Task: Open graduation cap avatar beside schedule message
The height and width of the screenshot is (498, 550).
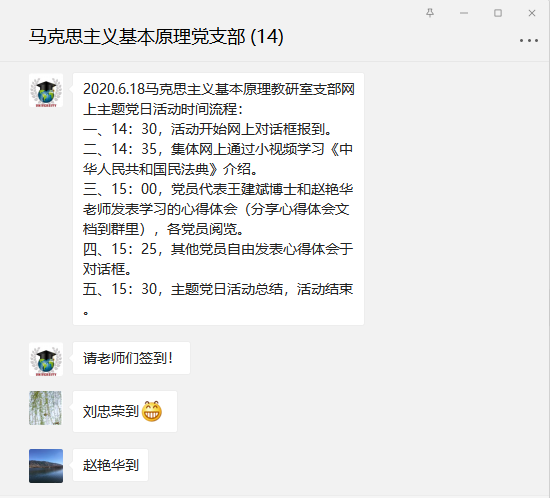Action: [46, 90]
